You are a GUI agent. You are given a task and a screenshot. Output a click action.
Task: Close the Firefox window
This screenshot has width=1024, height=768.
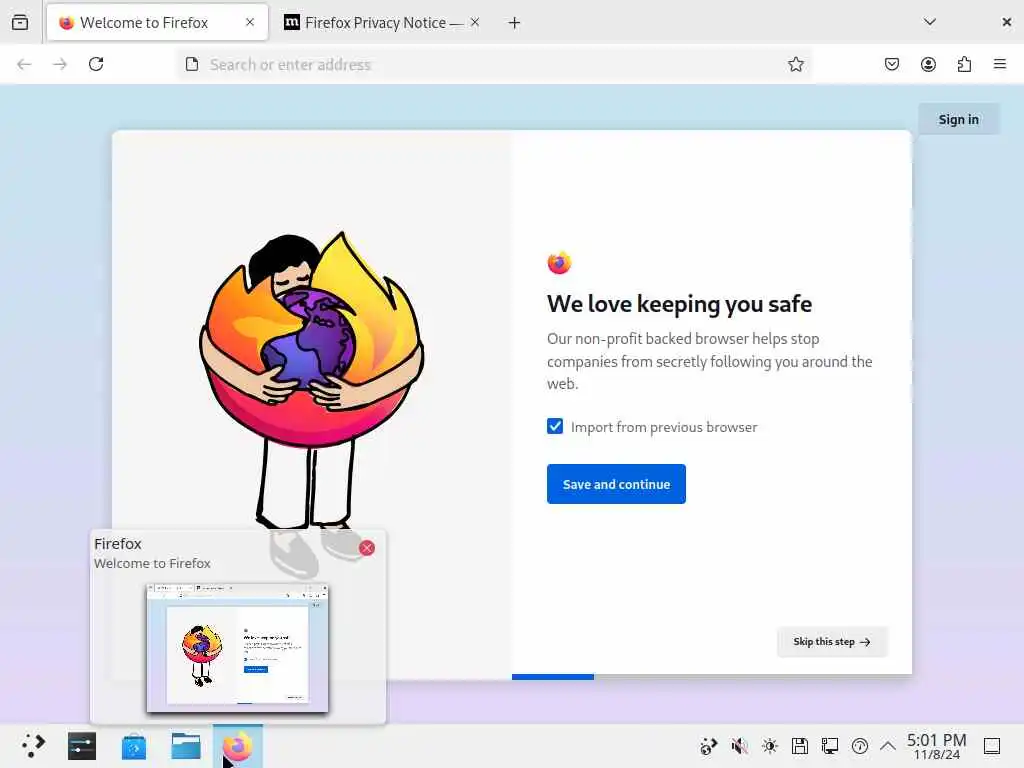(x=1006, y=22)
